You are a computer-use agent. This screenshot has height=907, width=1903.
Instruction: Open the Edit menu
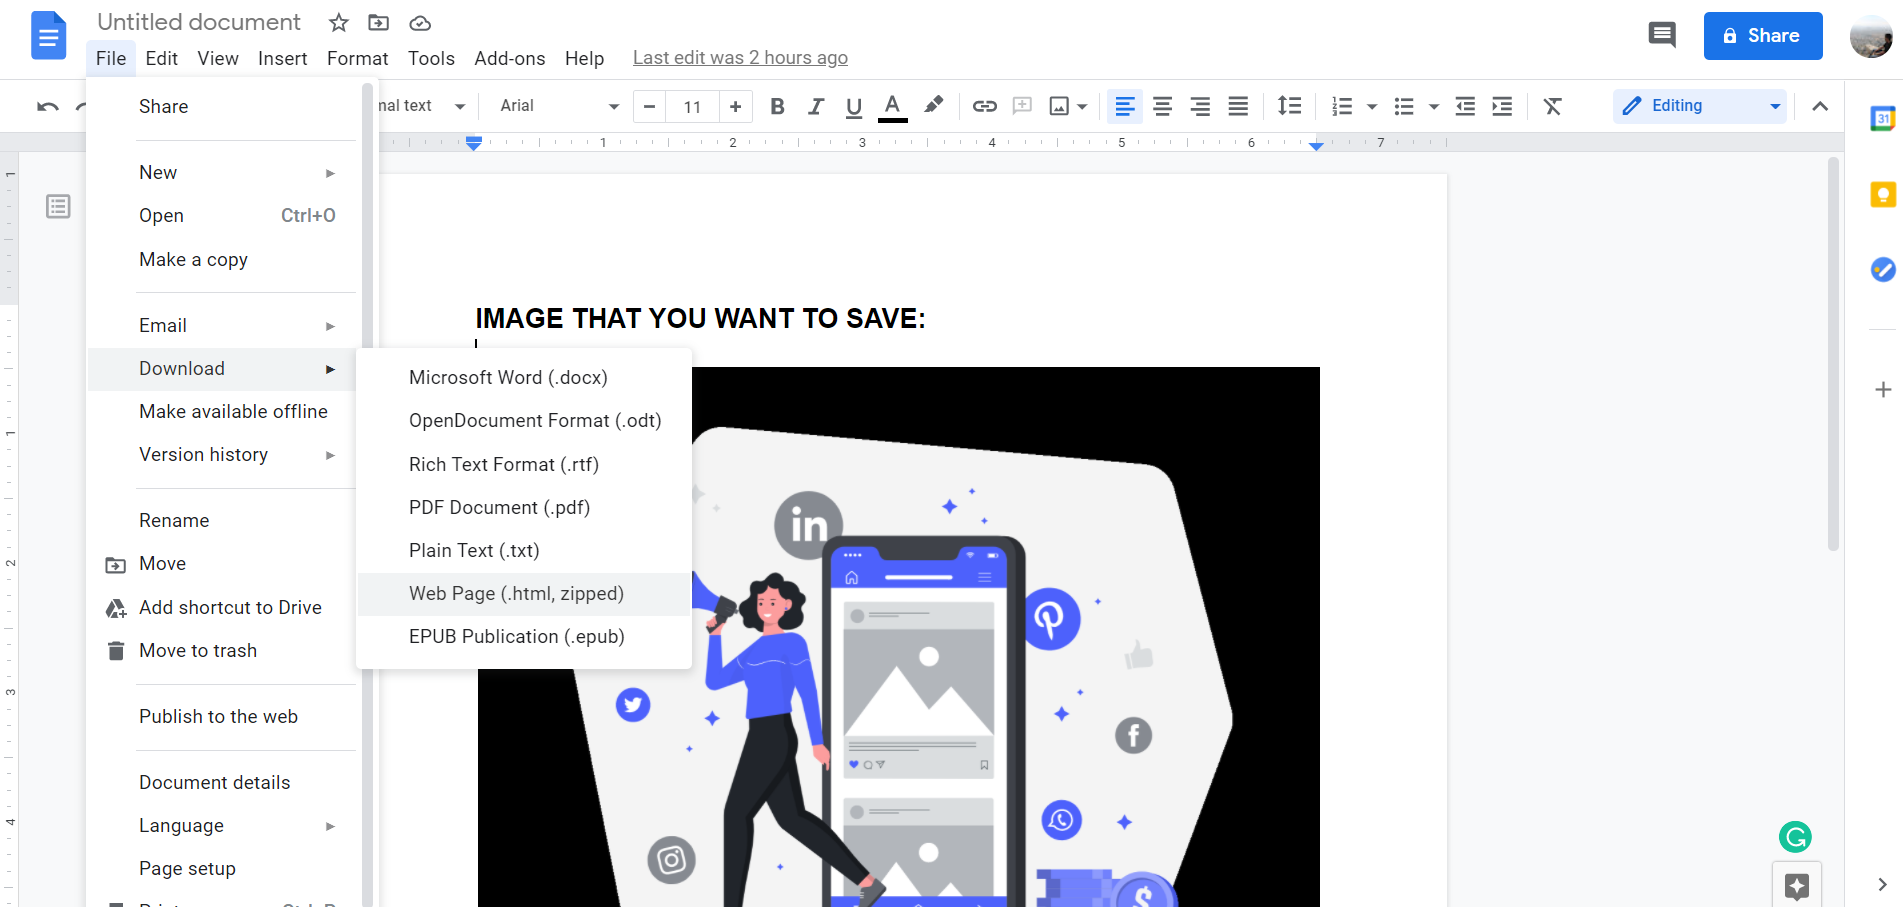click(161, 58)
